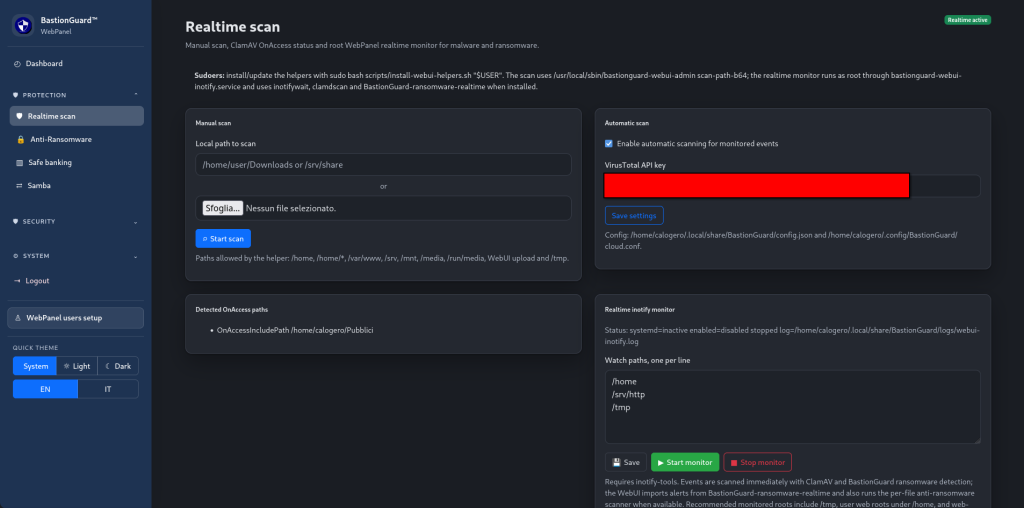This screenshot has width=1024, height=508.
Task: Click the Realtime active status badge
Action: pos(968,20)
